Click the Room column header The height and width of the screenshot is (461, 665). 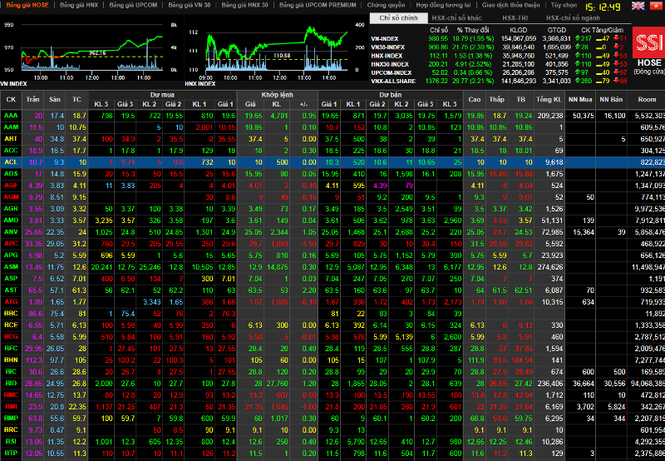coord(646,100)
